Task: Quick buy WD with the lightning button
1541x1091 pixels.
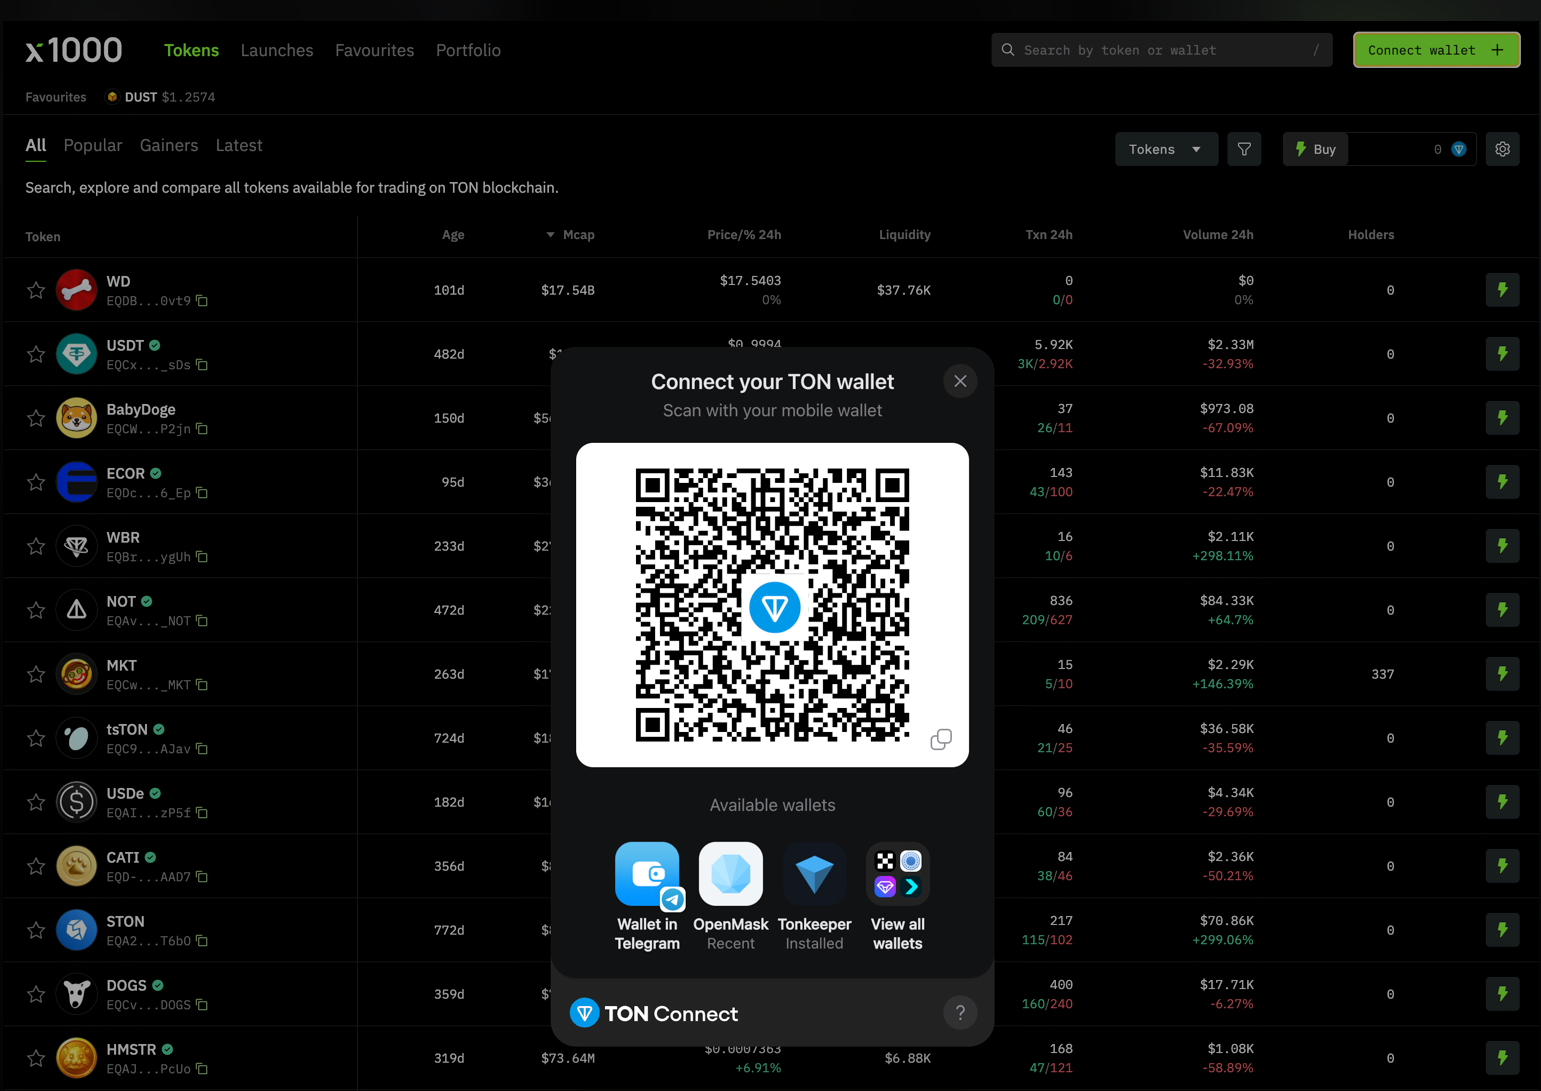Action: pos(1502,290)
